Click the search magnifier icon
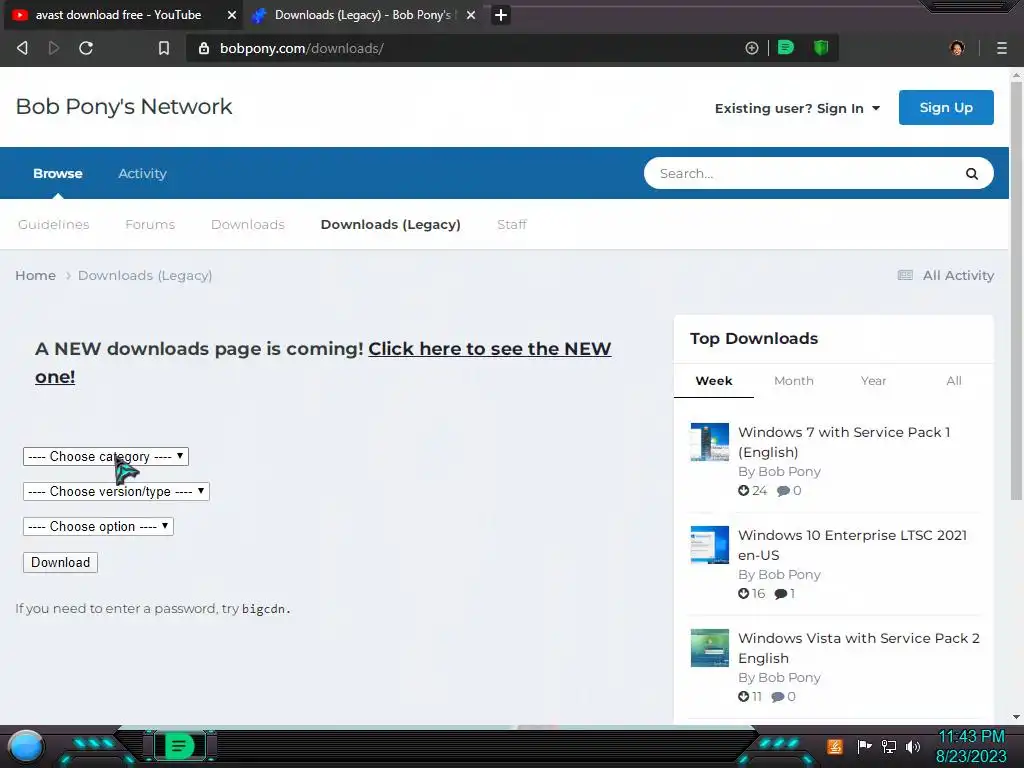 [972, 174]
